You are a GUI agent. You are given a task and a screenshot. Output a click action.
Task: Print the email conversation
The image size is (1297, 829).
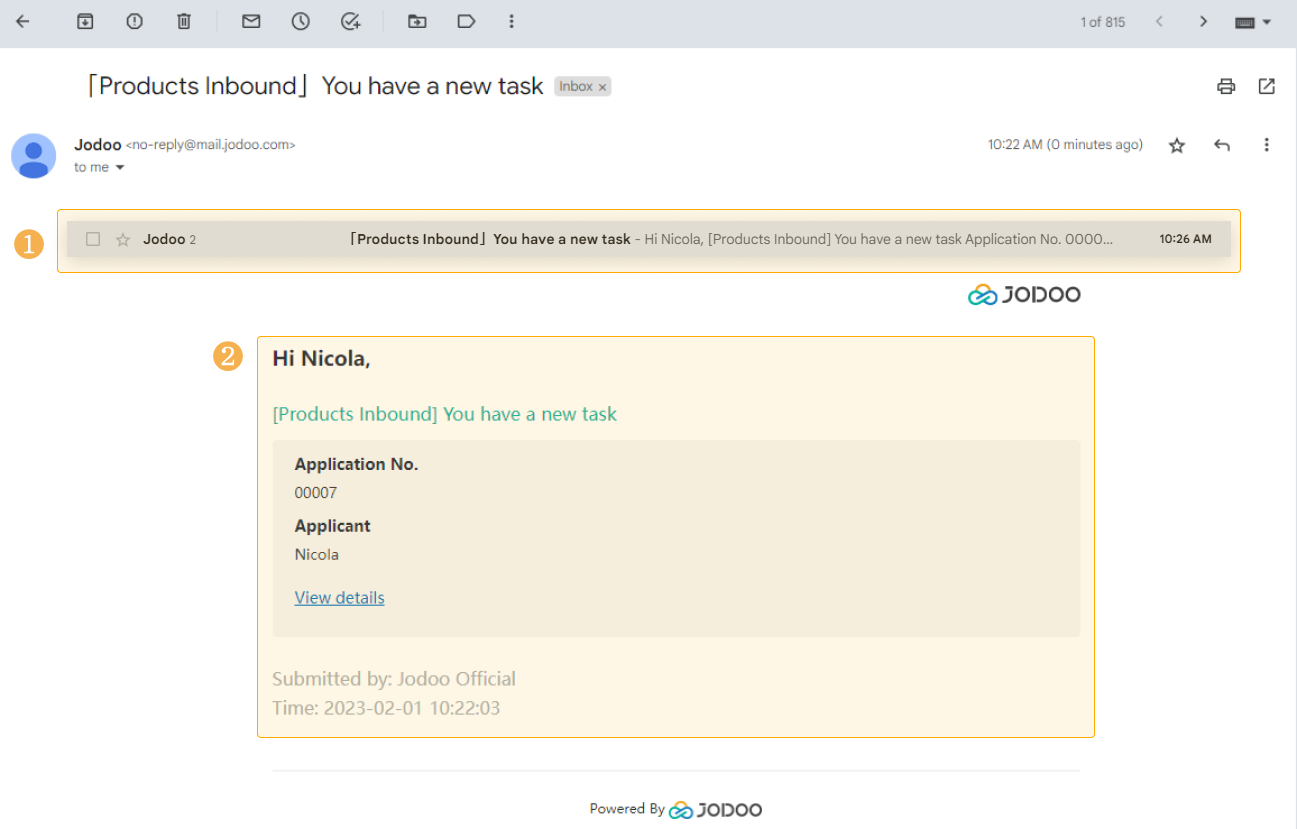point(1226,86)
